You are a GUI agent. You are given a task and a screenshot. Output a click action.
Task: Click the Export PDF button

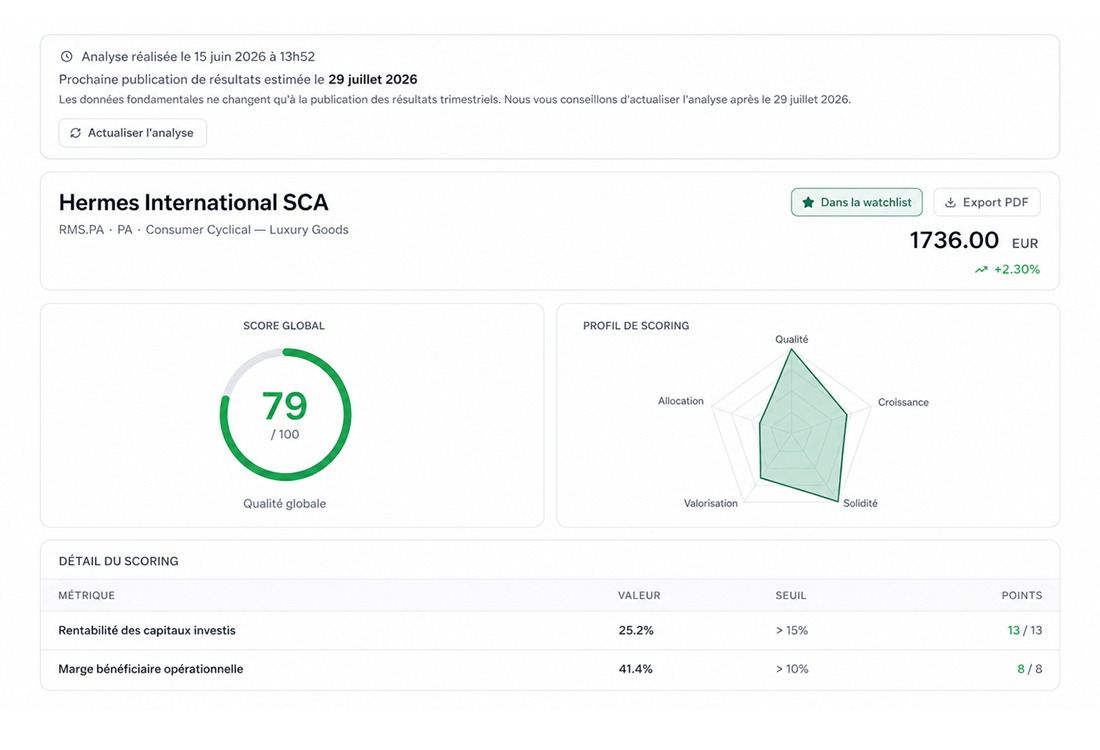(986, 202)
